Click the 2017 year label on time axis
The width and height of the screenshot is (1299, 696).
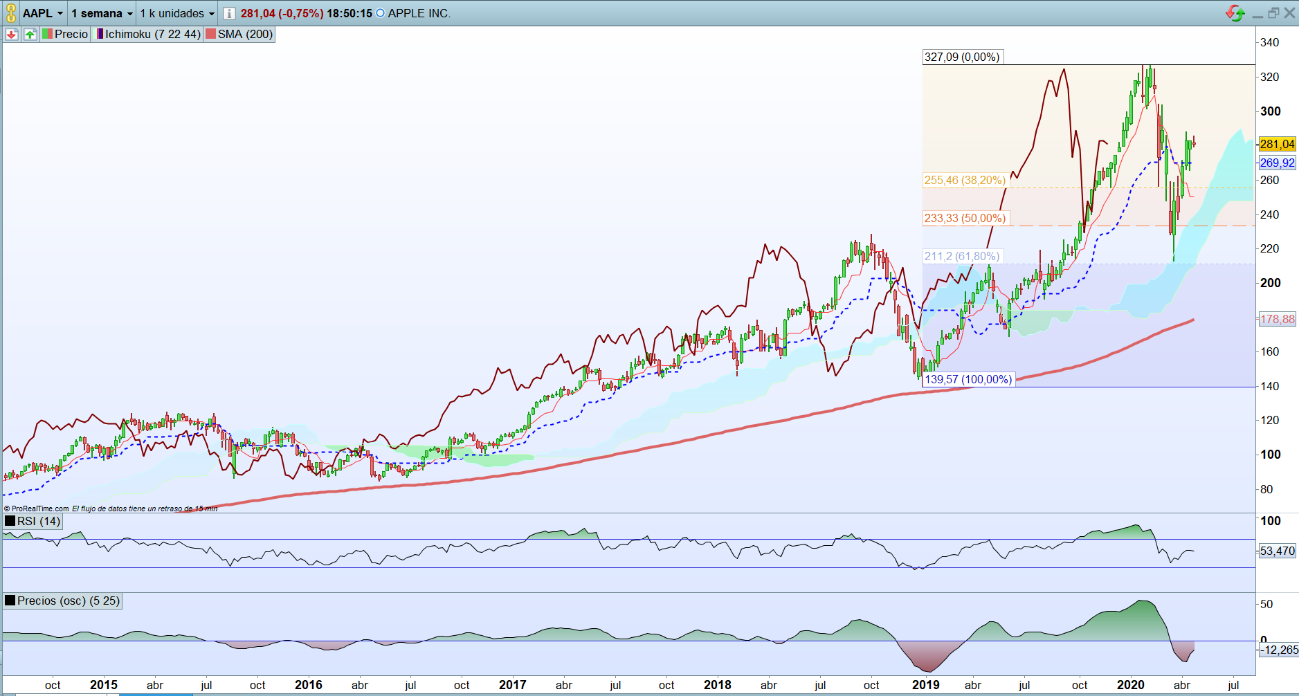click(512, 685)
